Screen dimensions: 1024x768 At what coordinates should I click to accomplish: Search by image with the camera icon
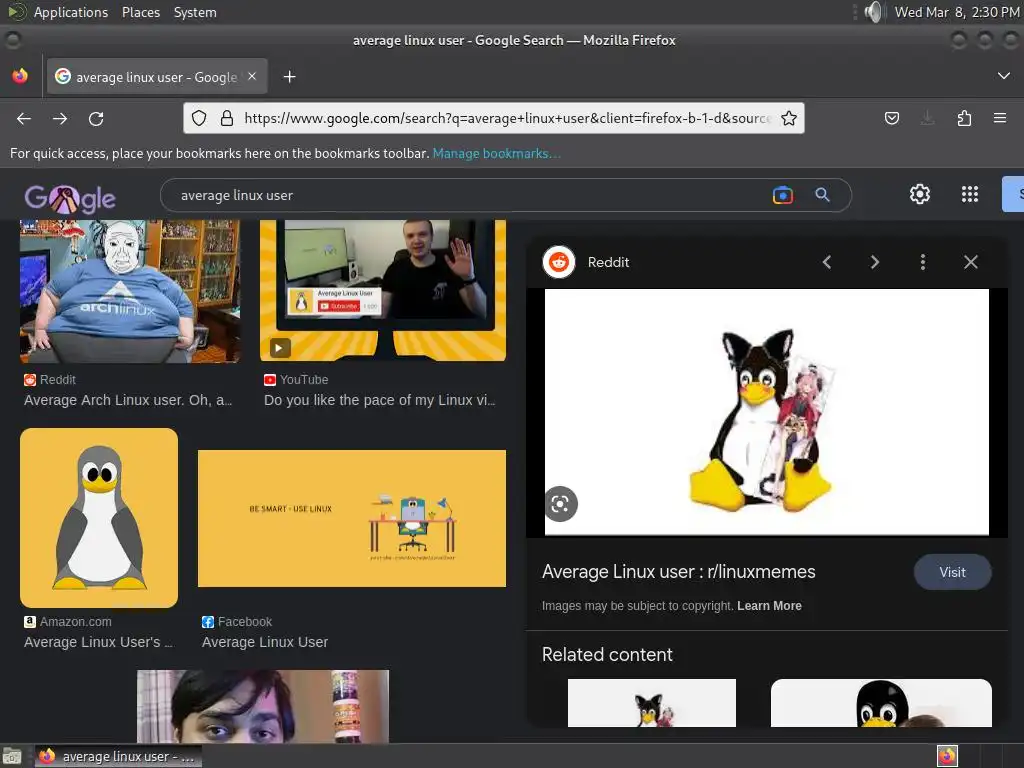(782, 195)
